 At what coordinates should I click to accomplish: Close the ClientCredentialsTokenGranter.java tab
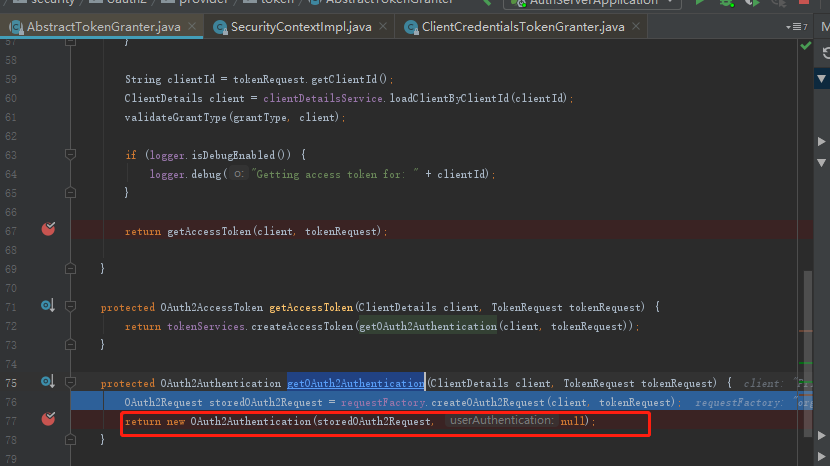tap(636, 26)
